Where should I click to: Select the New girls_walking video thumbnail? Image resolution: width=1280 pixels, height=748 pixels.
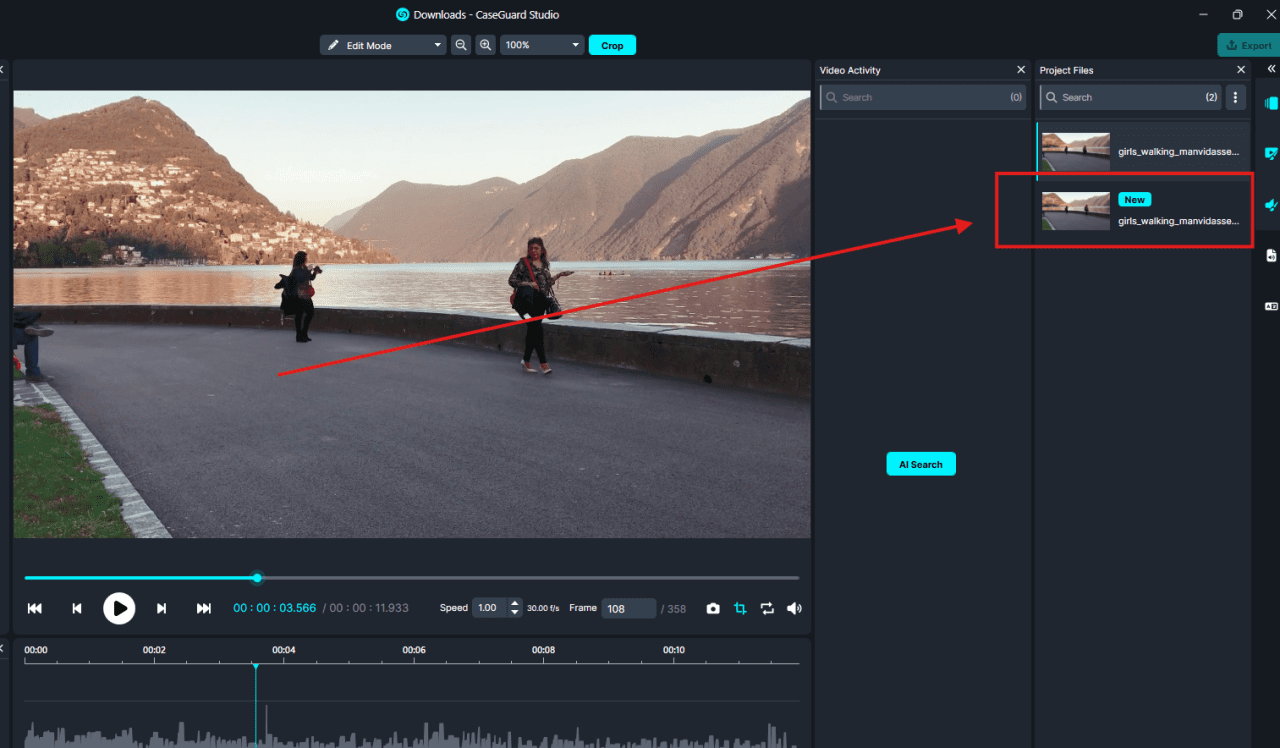tap(1076, 211)
